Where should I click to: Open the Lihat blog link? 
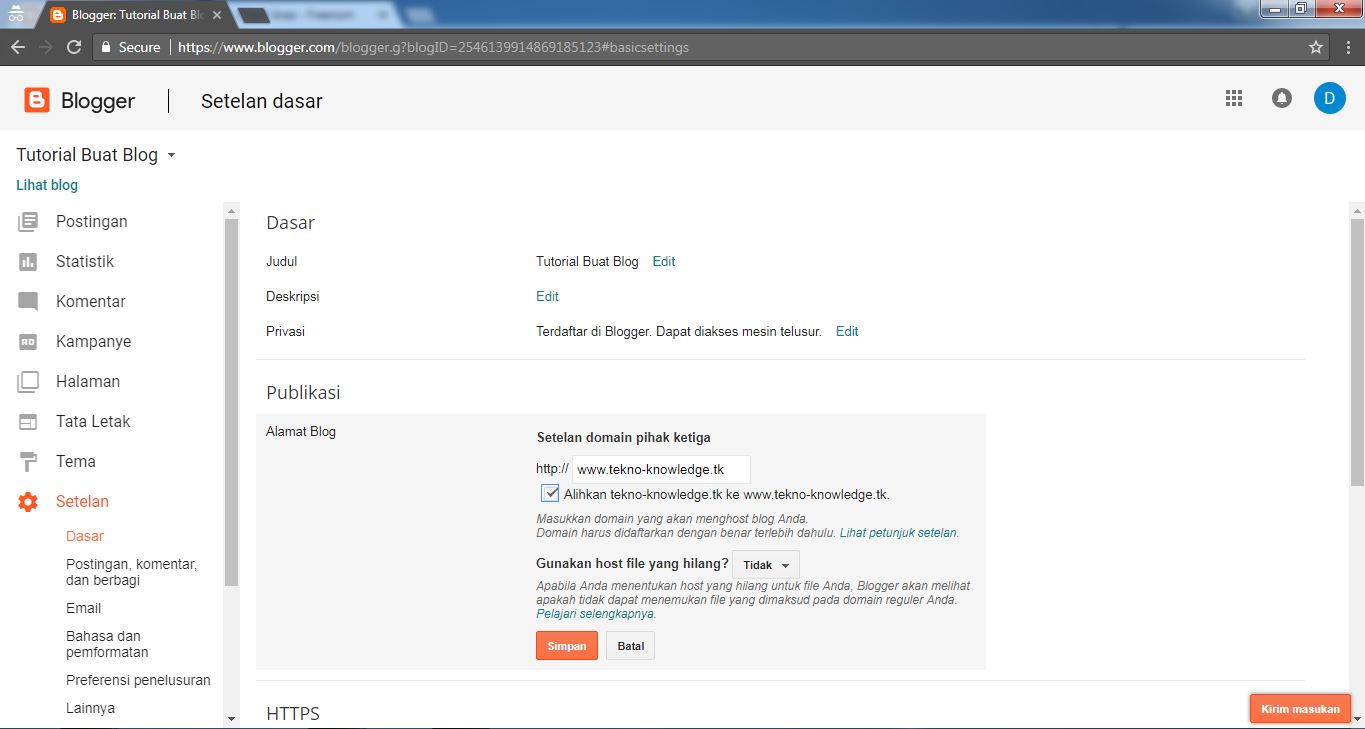pos(47,185)
